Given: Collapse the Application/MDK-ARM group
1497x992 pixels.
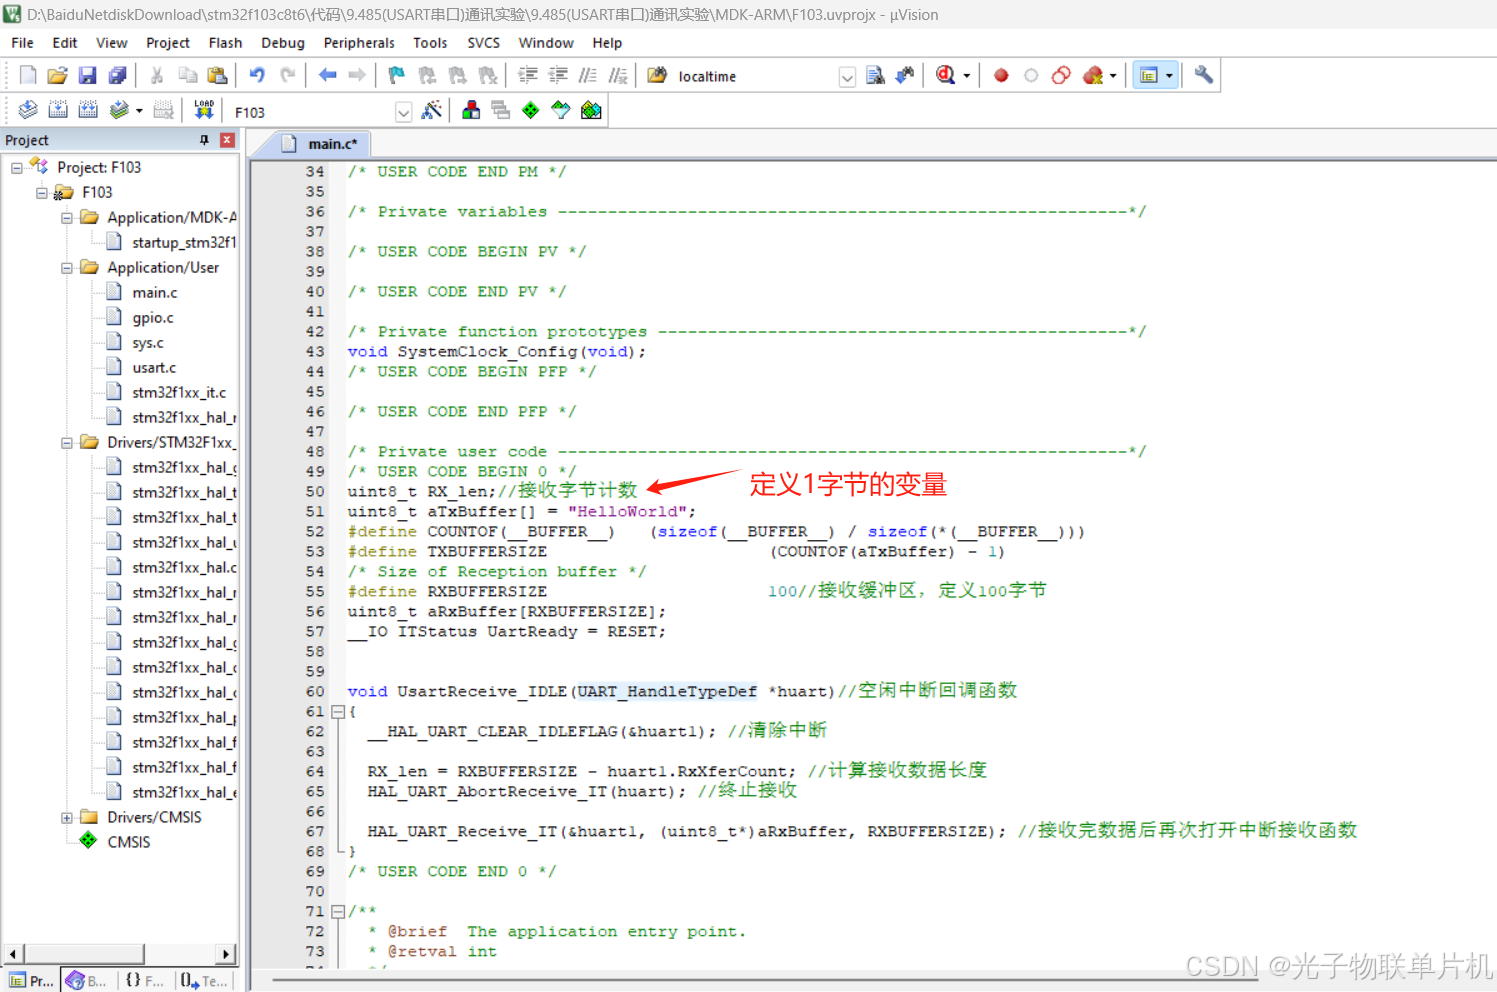Looking at the screenshot, I should tap(67, 218).
